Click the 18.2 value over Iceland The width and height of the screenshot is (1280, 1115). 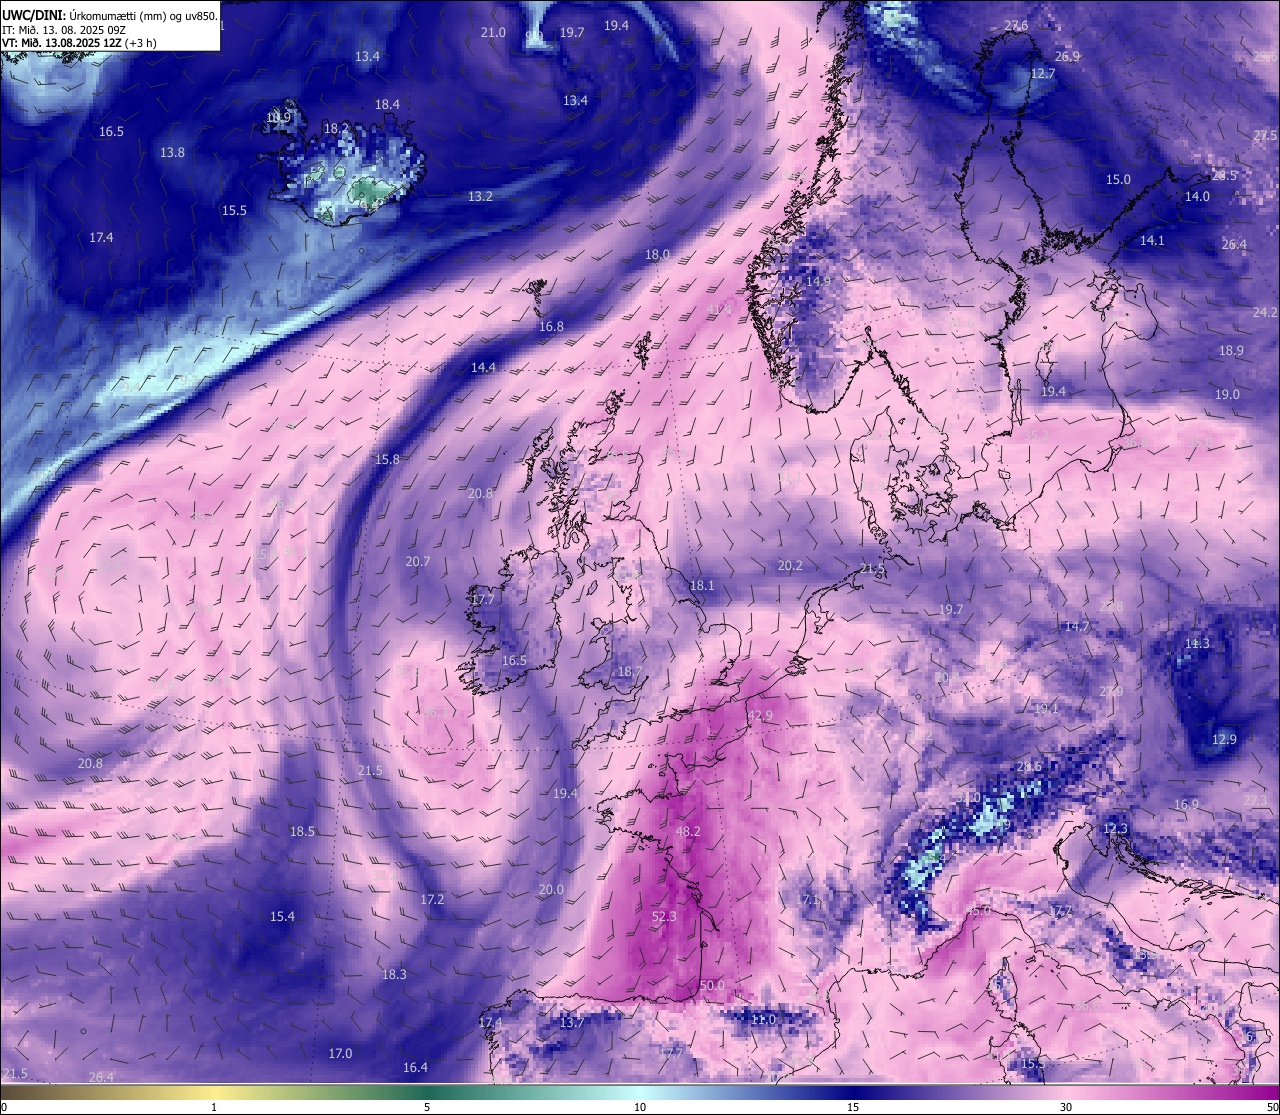[337, 128]
